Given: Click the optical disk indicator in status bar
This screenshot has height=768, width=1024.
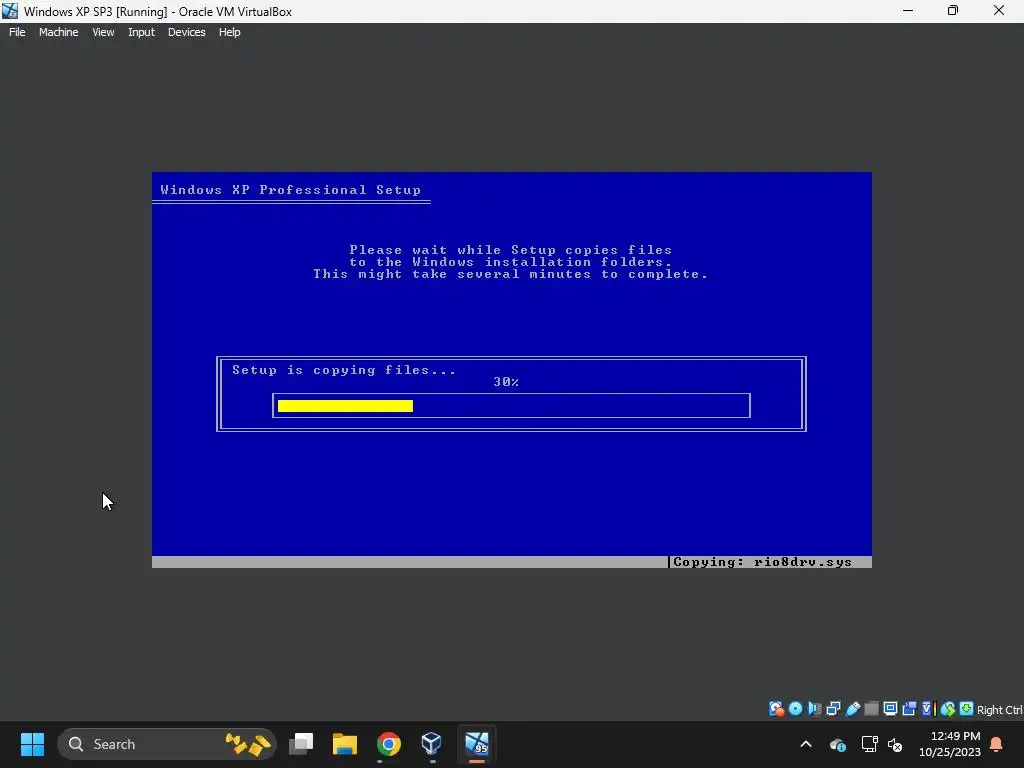Looking at the screenshot, I should tap(795, 709).
